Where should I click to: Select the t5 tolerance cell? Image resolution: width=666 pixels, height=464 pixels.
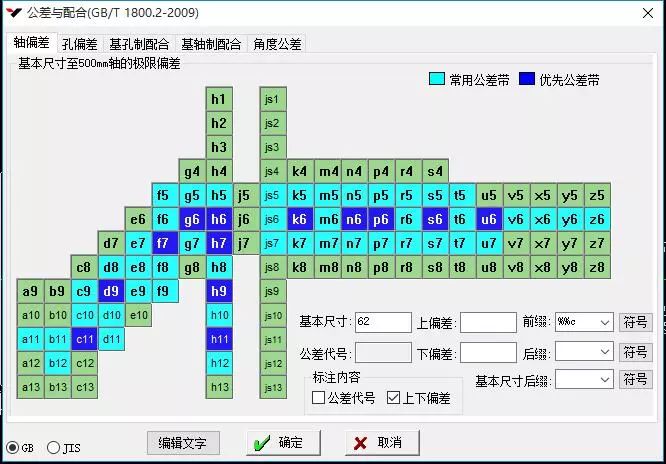tap(462, 195)
